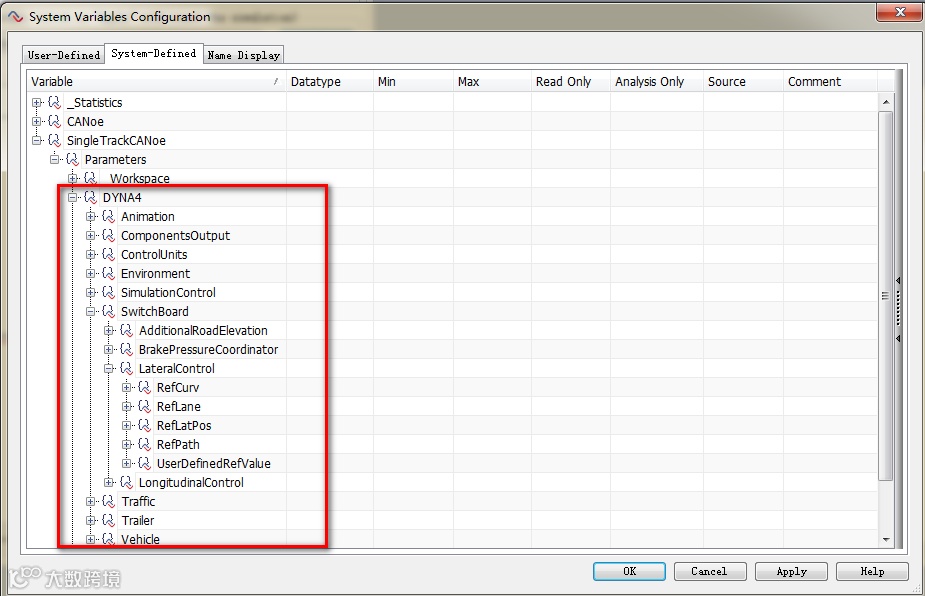Click the scroll up arrow of the tree
The height and width of the screenshot is (596, 925).
885,102
